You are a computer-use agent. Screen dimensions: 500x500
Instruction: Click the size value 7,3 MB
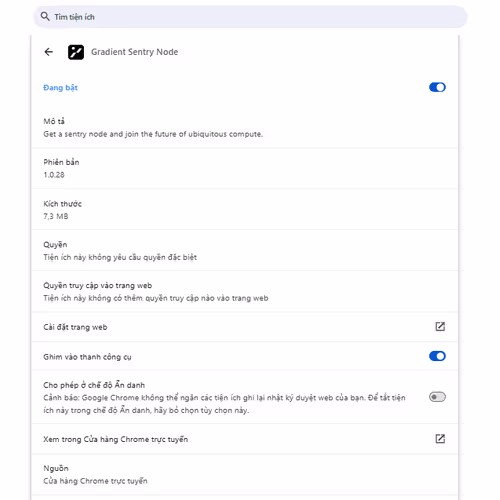tap(56, 216)
